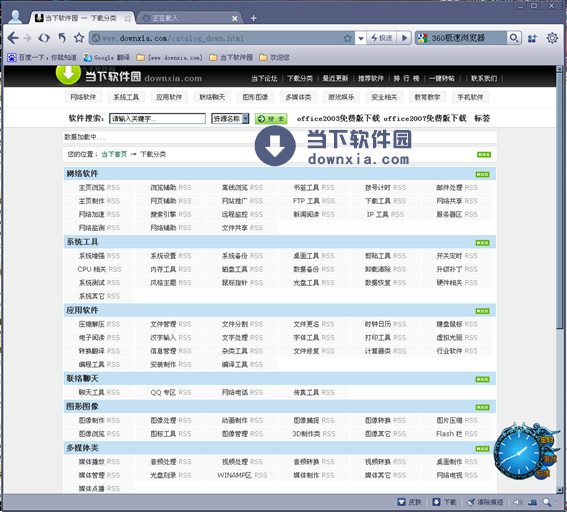This screenshot has height=512, width=567.
Task: Click the RSS badge of 联络聊天 section
Action: point(482,379)
